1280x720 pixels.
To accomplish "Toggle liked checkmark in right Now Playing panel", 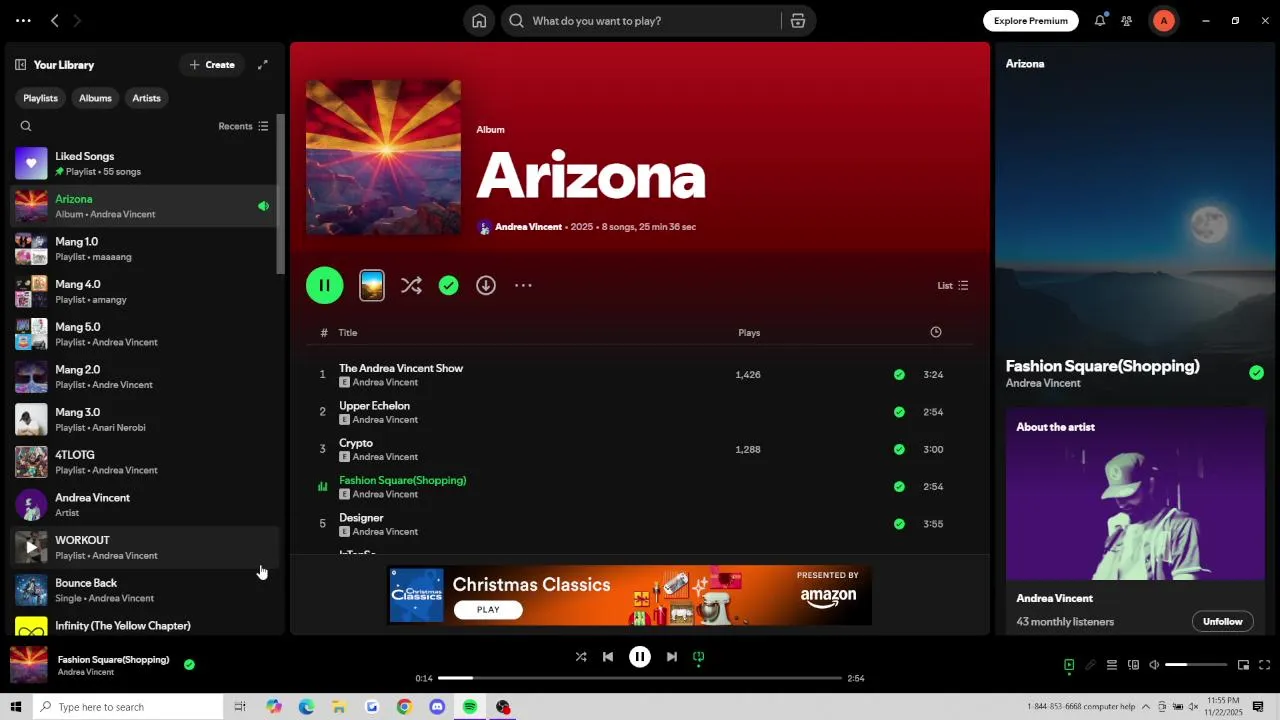I will tap(1256, 373).
